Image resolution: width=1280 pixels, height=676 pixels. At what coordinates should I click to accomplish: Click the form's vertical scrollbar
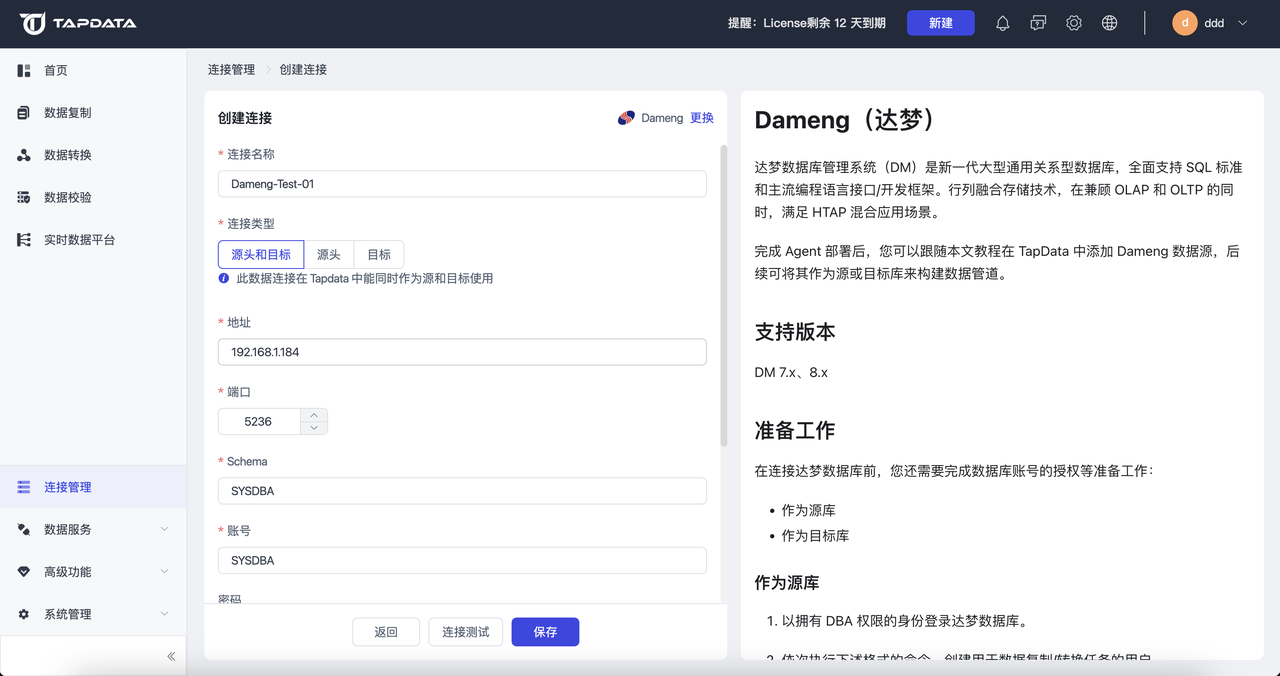pos(724,296)
